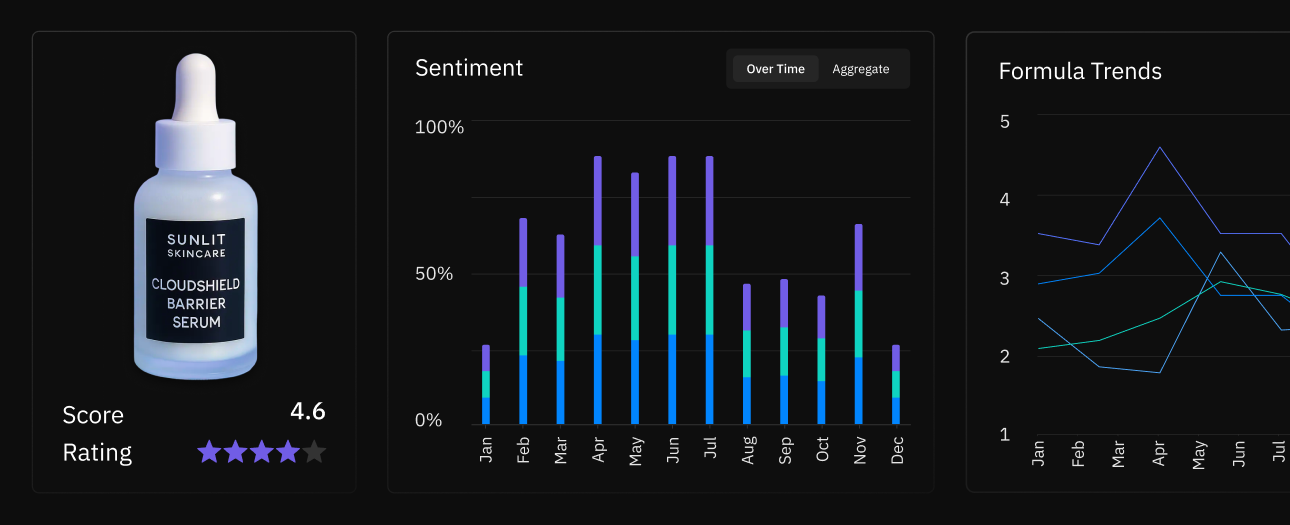Click the Formula Trends heading

coord(1080,71)
